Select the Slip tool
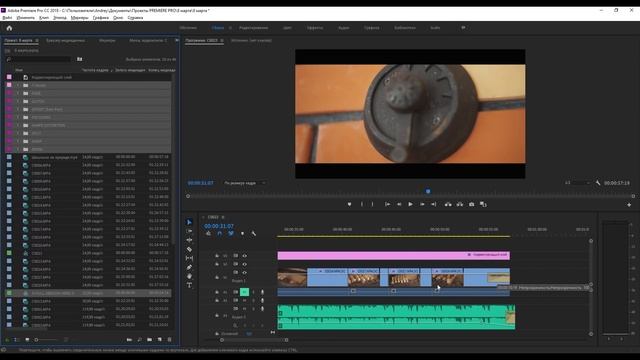Screen dimensions: 640x360 189,258
